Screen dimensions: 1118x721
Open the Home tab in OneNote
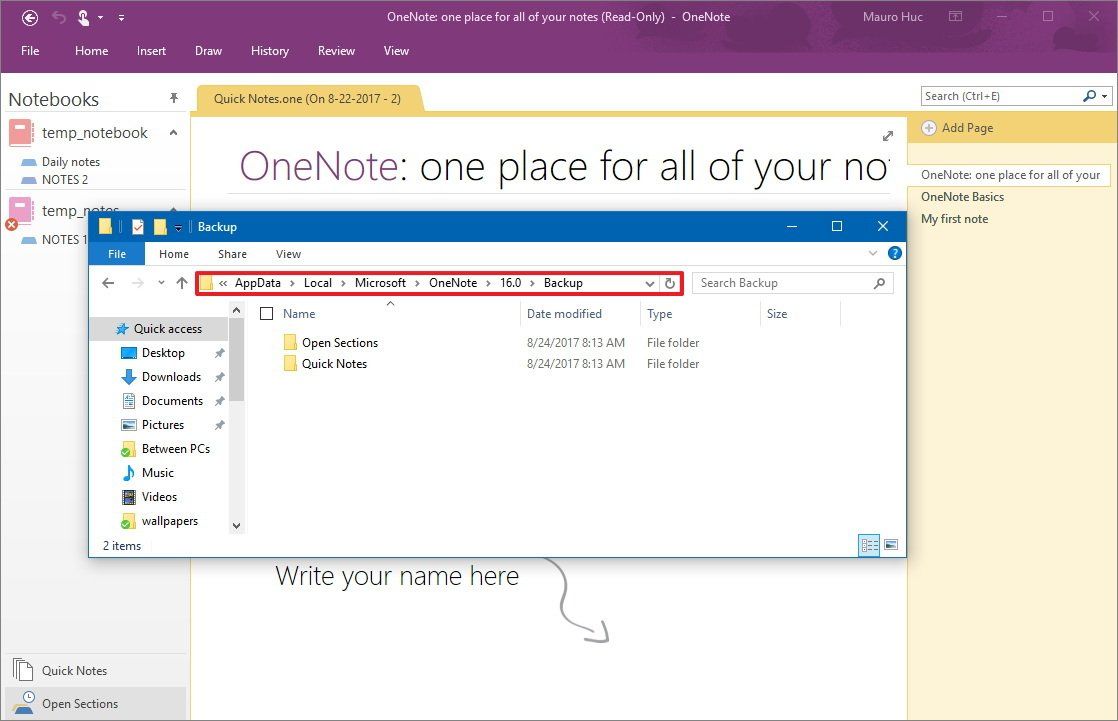[x=91, y=51]
